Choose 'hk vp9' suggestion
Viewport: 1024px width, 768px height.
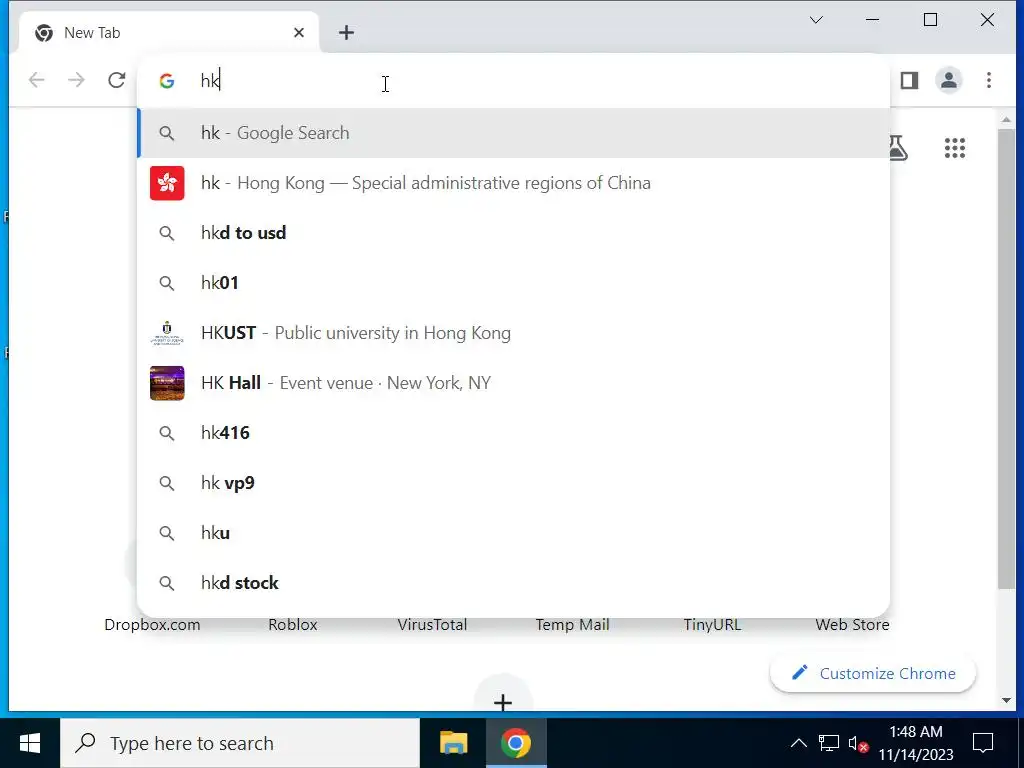point(513,483)
